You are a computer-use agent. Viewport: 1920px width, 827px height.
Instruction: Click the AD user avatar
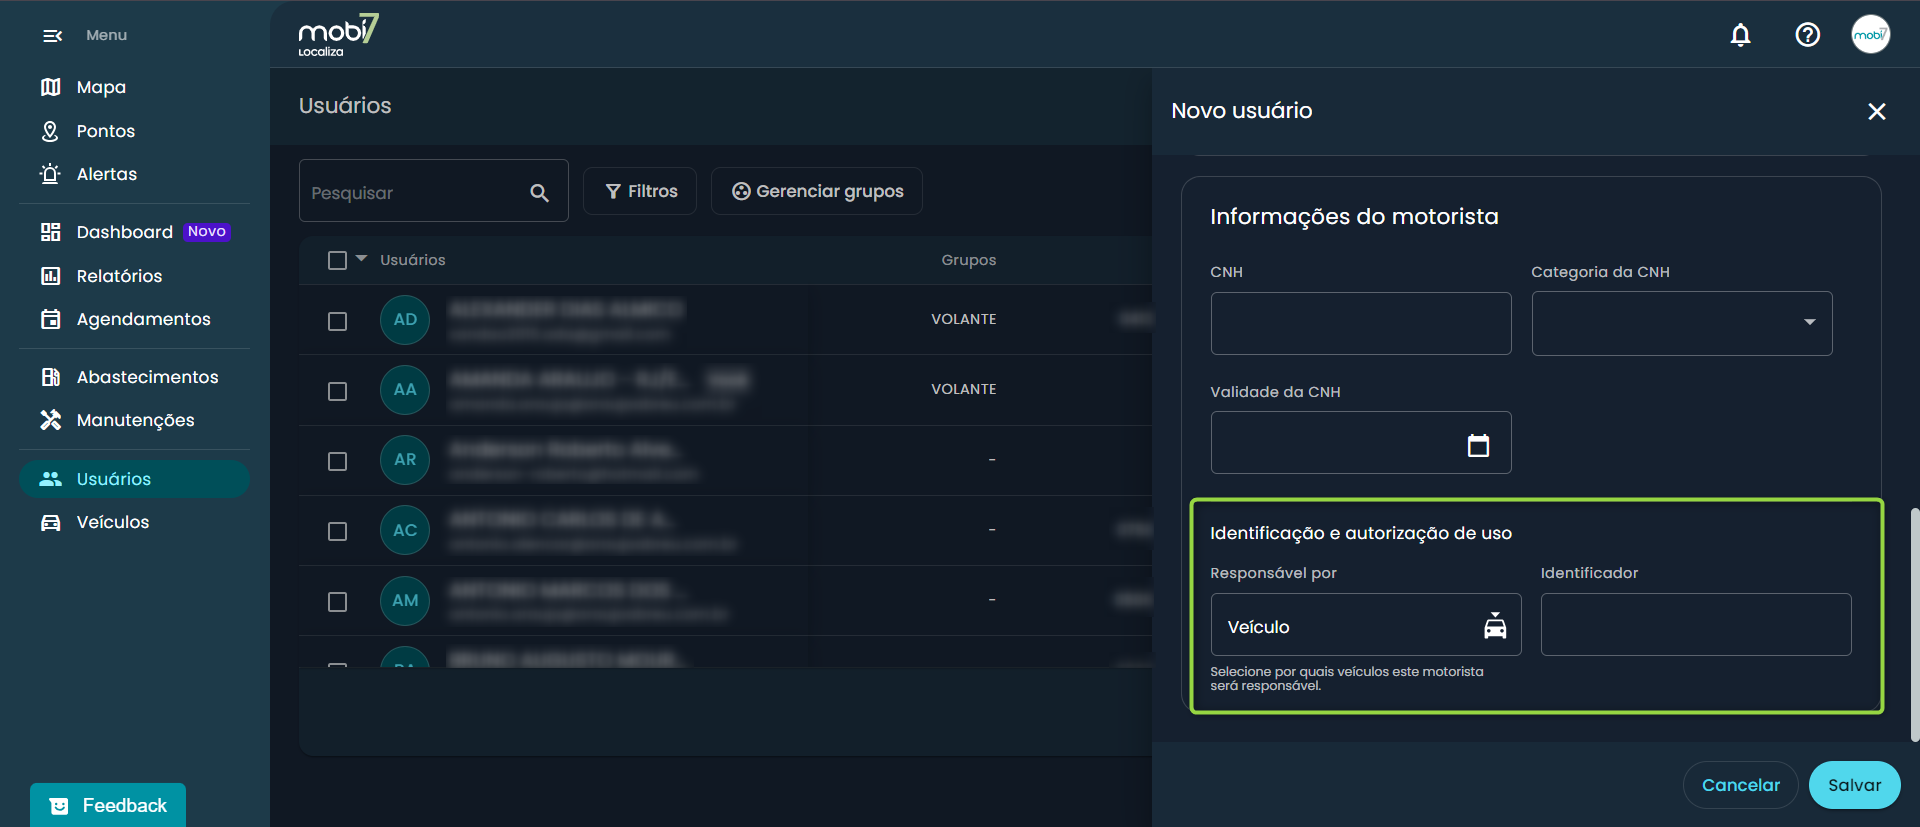tap(405, 320)
